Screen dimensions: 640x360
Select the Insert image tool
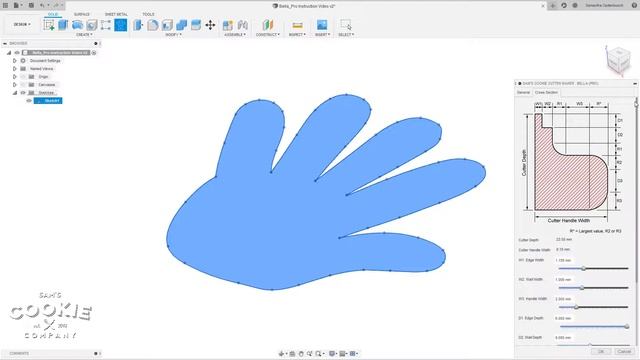[x=322, y=25]
